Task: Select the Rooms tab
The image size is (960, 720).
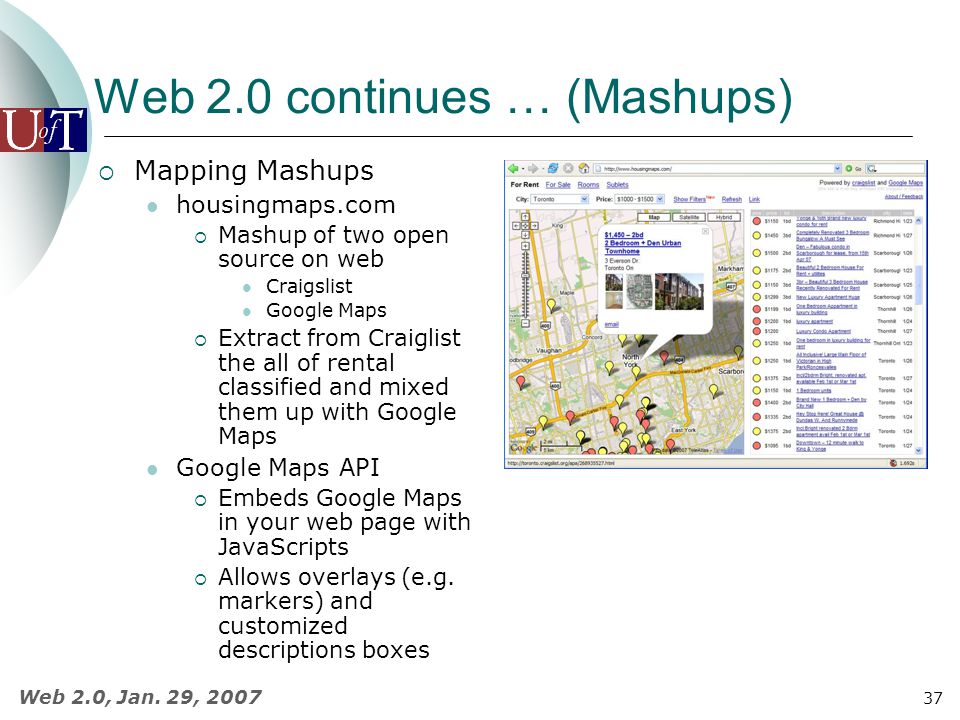Action: [588, 184]
